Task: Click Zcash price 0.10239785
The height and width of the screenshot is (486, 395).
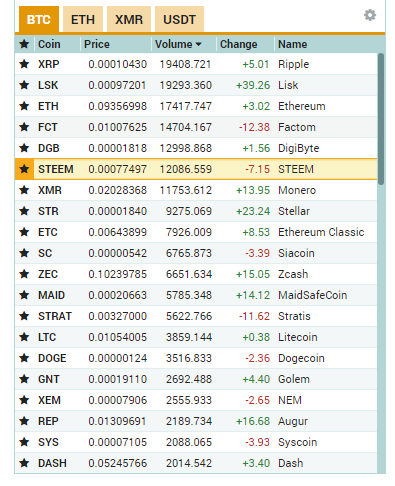Action: point(117,274)
